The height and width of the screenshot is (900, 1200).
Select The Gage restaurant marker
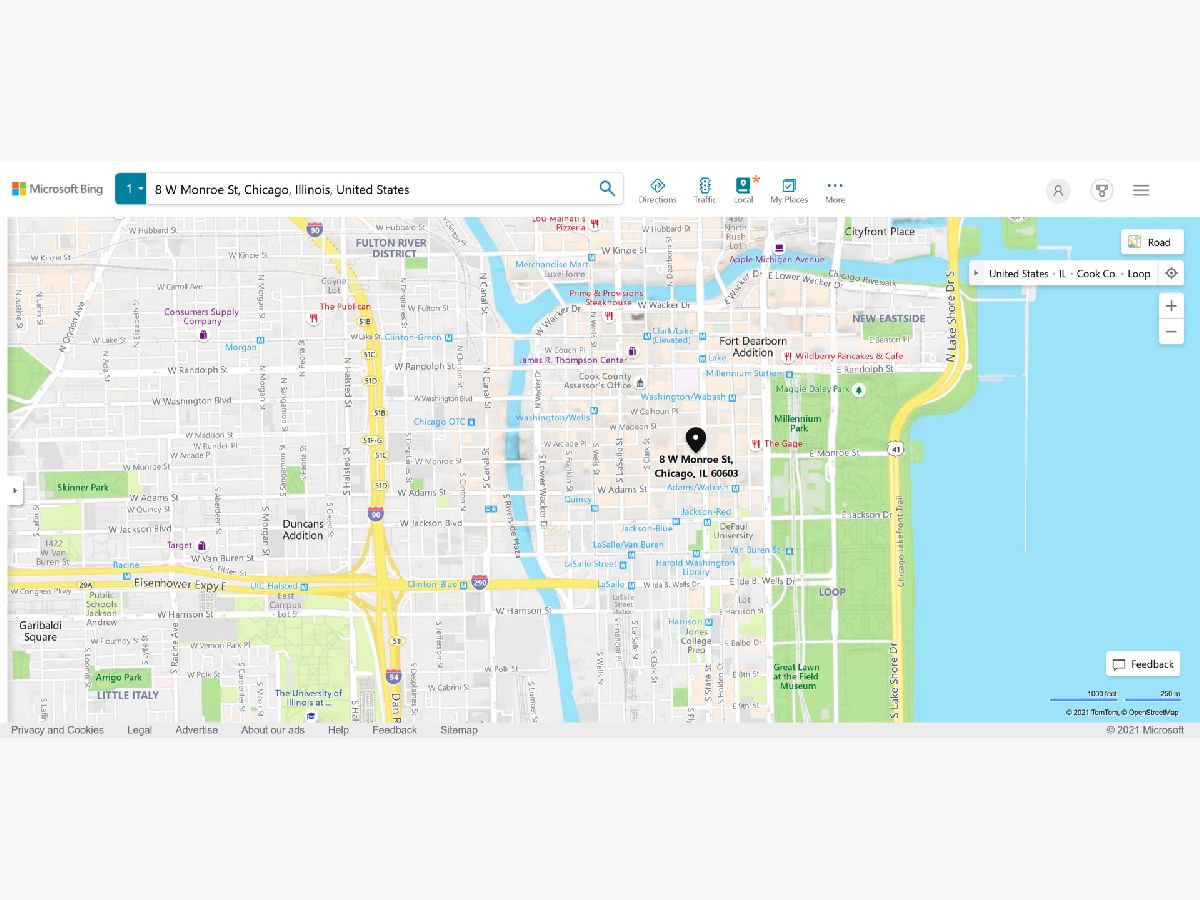point(757,444)
